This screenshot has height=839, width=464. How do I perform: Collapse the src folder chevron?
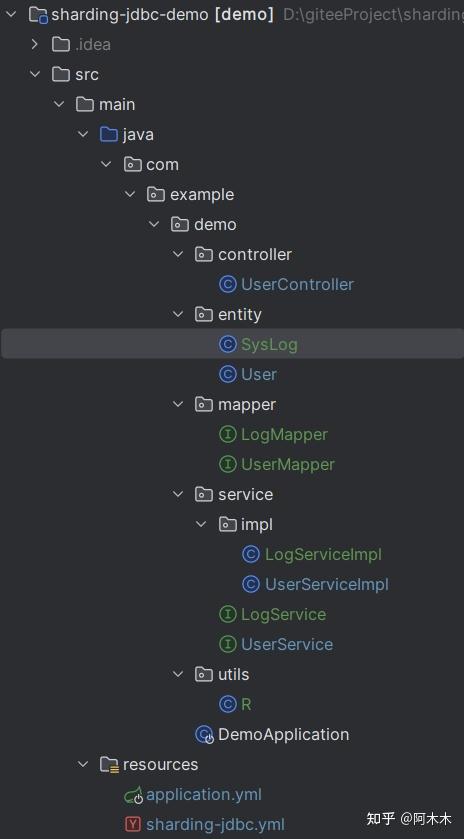(x=35, y=74)
